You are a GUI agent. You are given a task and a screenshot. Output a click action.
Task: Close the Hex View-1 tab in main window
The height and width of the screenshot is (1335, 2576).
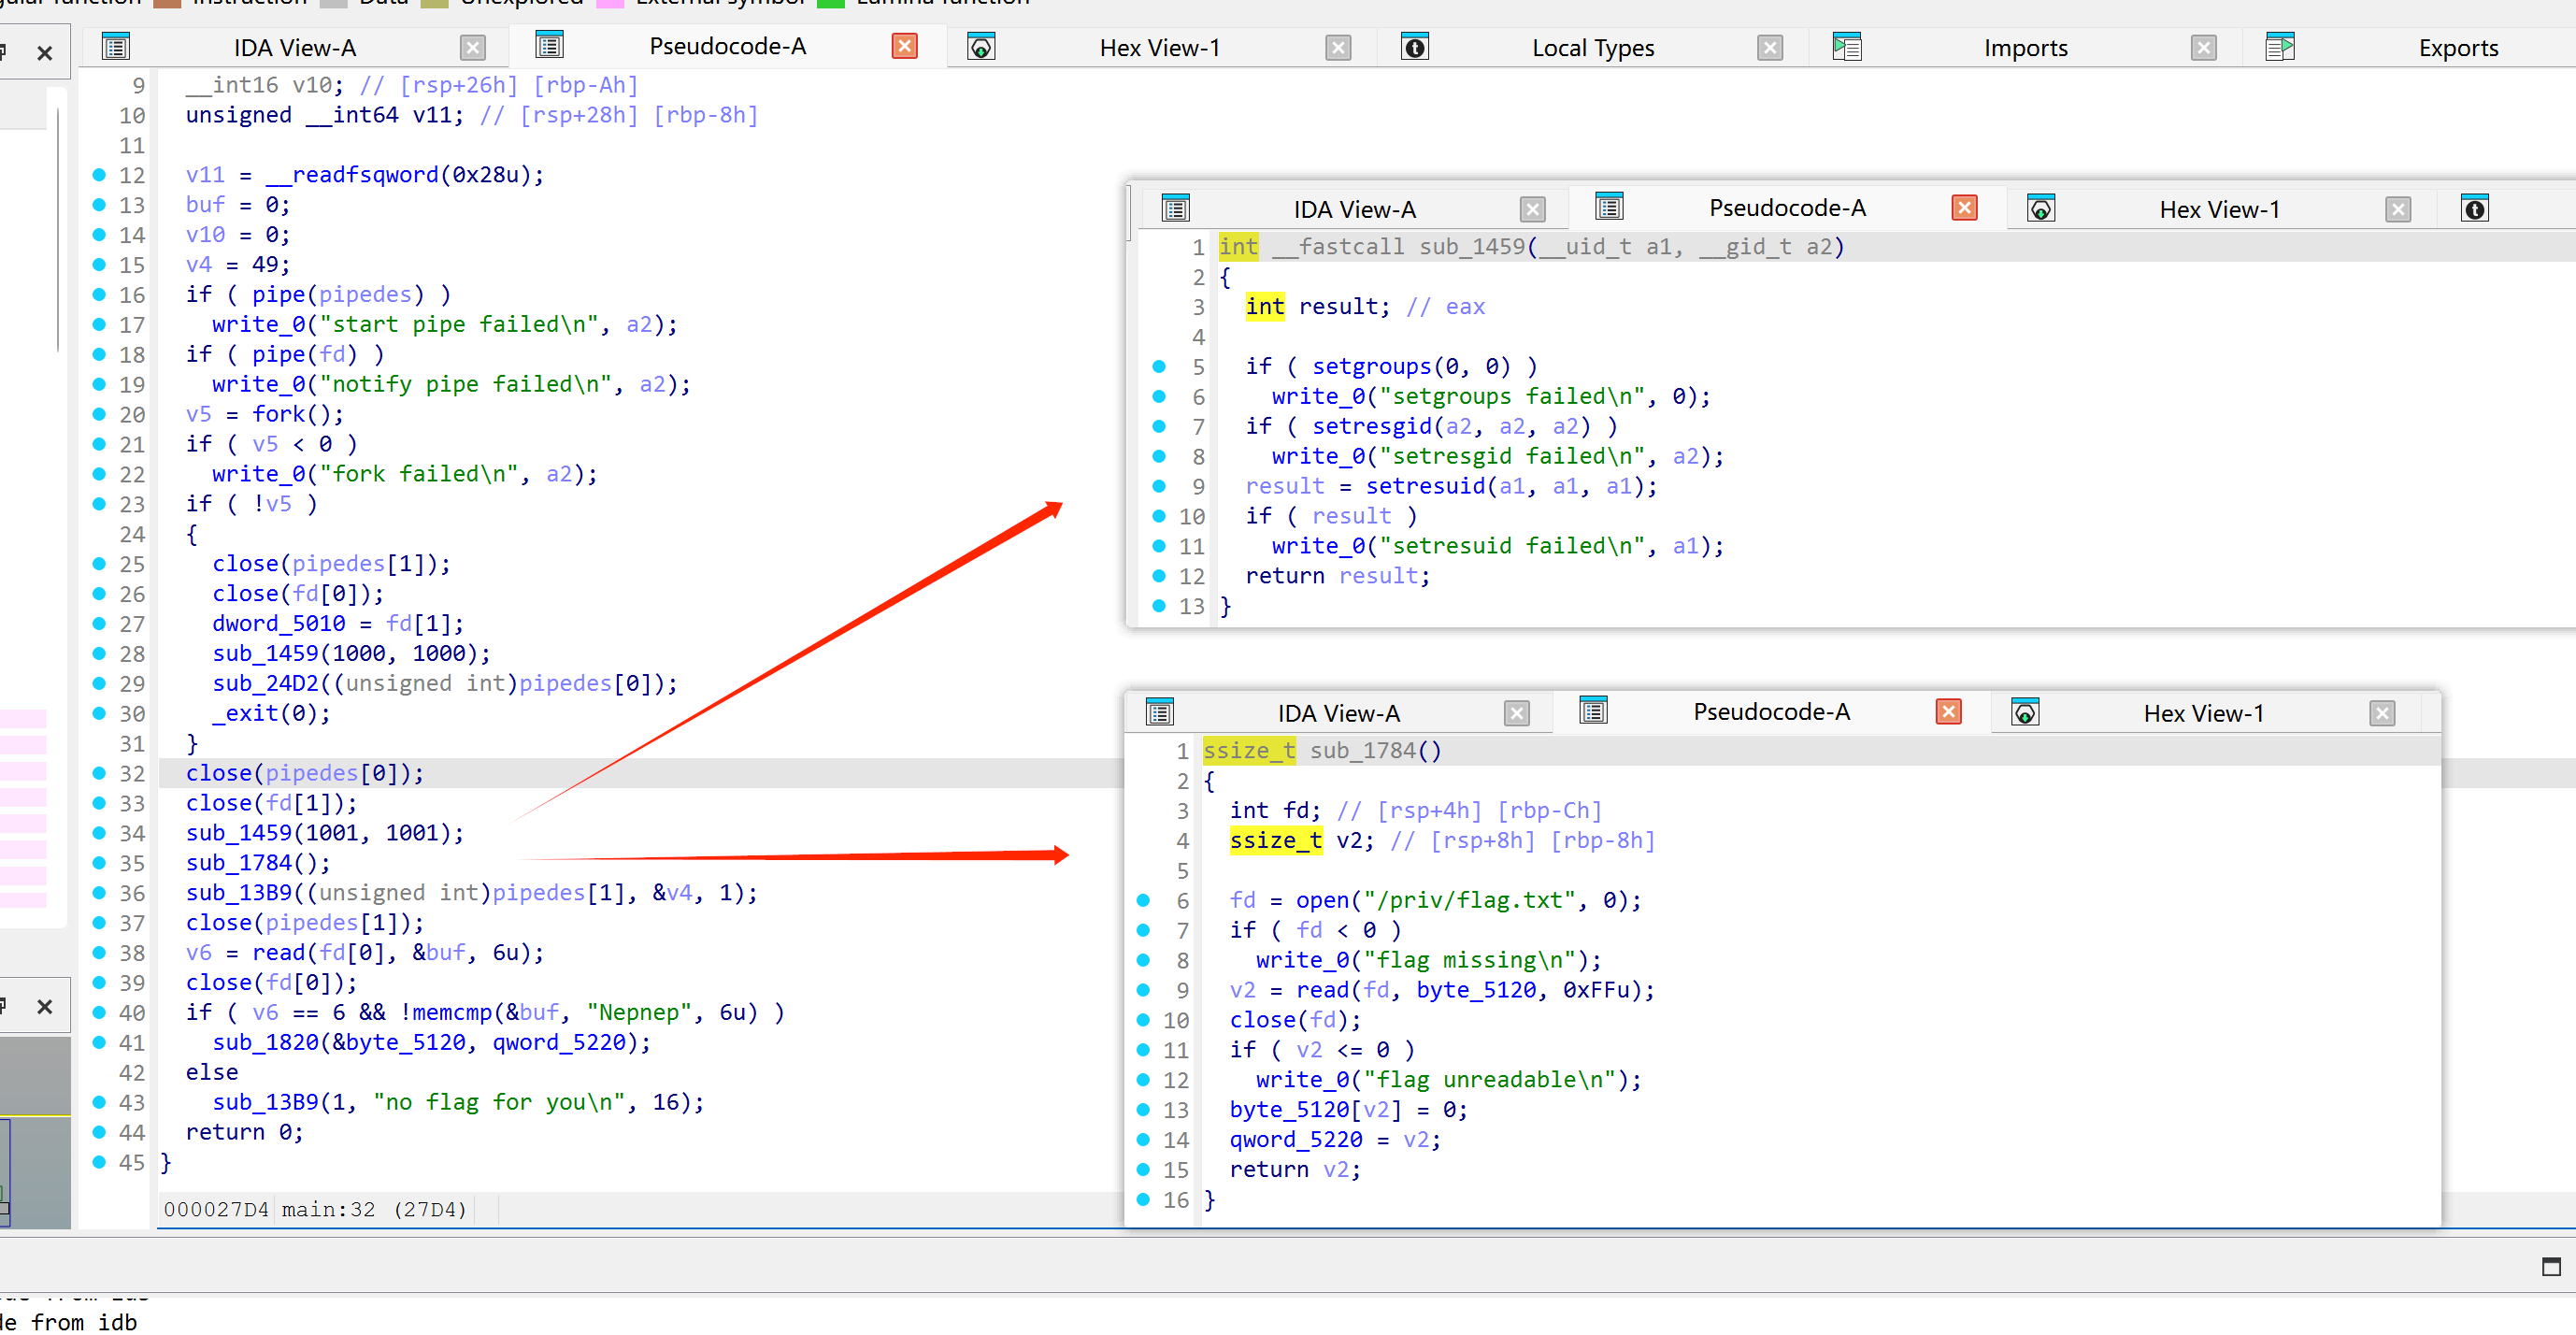pos(1337,47)
